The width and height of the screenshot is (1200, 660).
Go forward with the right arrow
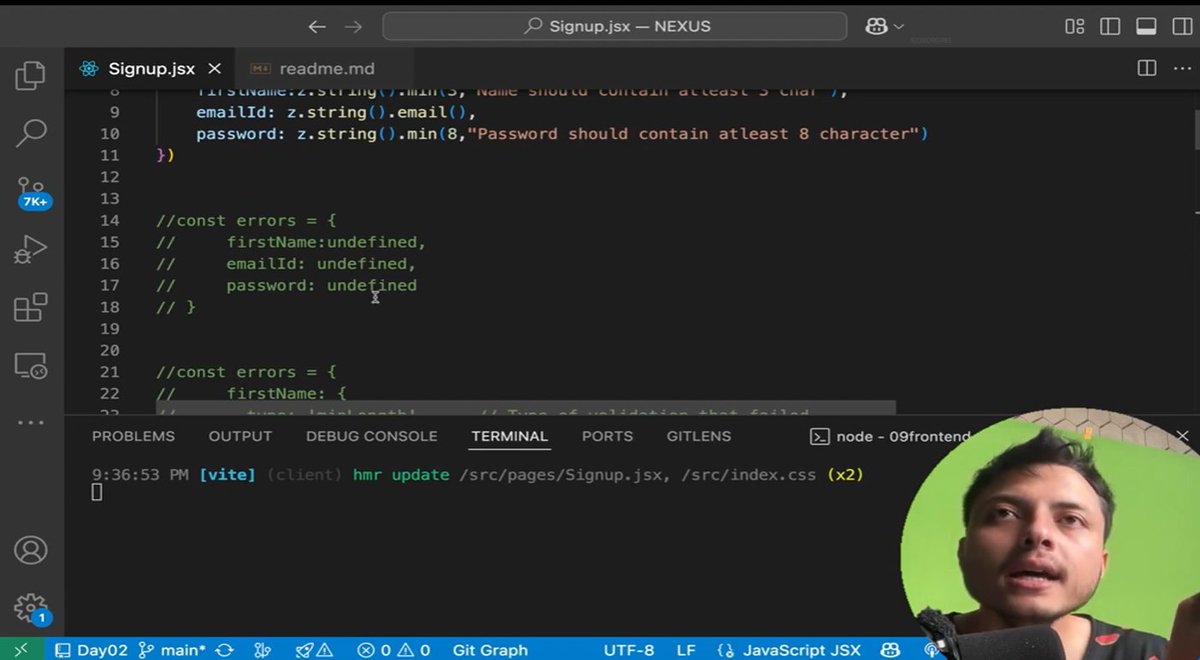[353, 26]
